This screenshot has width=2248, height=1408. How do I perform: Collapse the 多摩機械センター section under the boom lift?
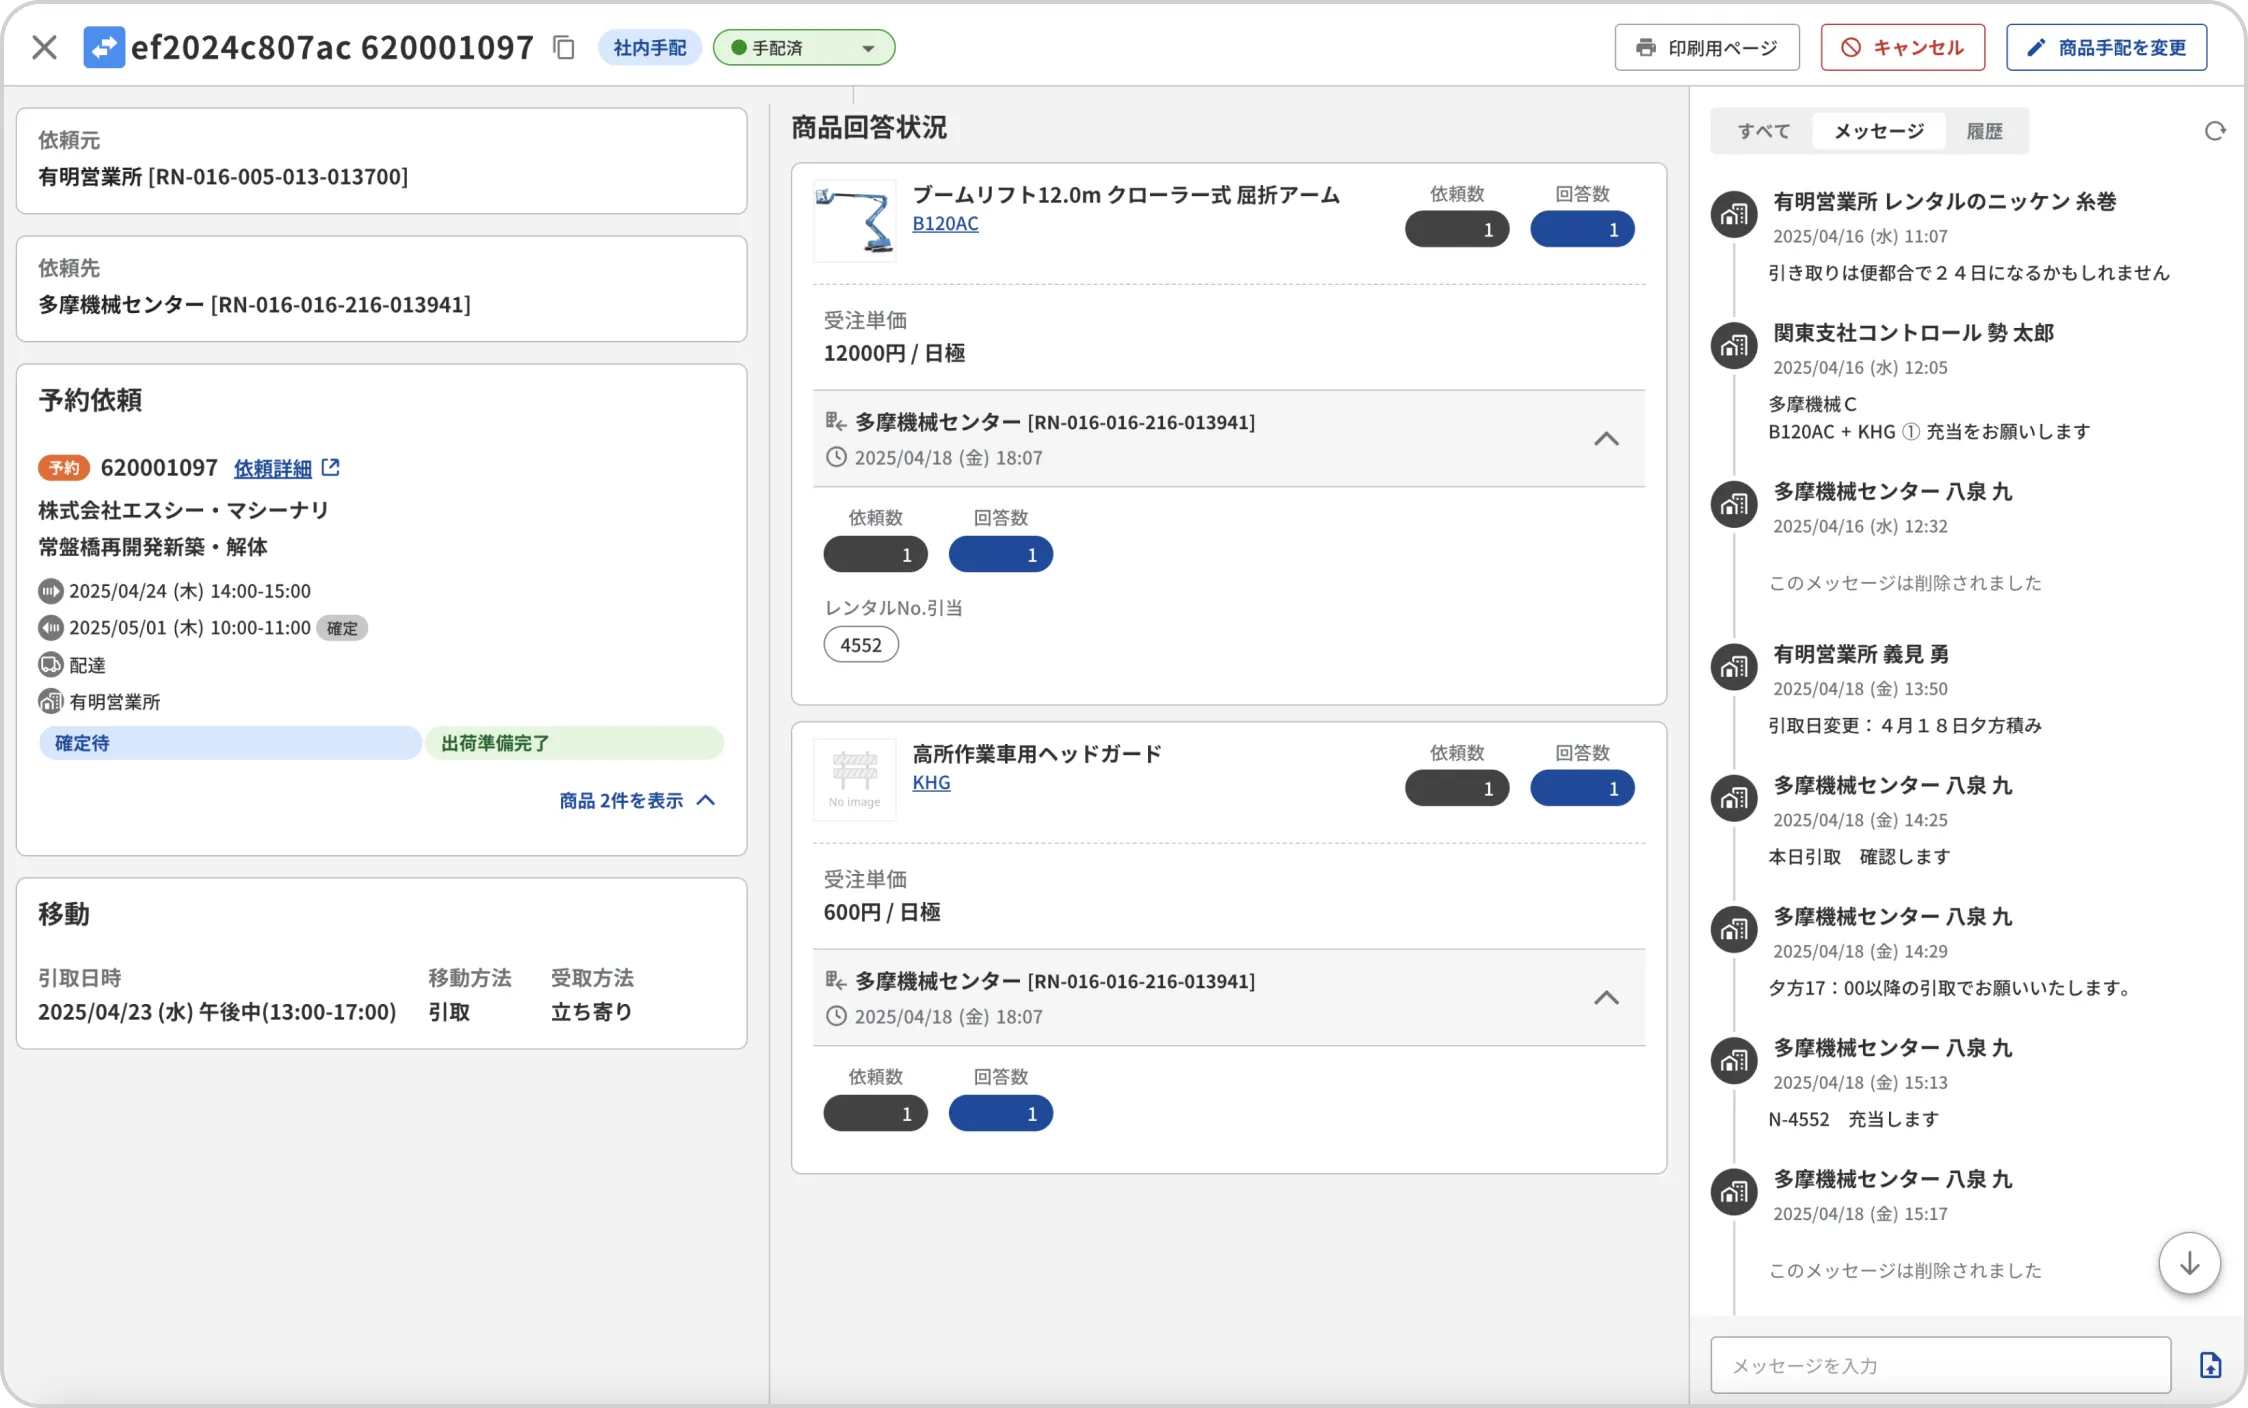1605,439
